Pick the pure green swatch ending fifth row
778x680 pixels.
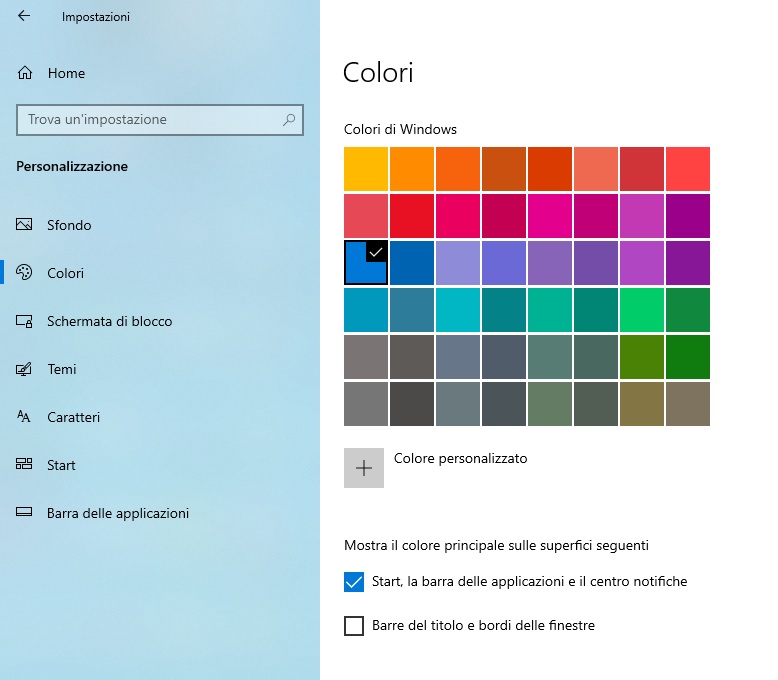[688, 356]
